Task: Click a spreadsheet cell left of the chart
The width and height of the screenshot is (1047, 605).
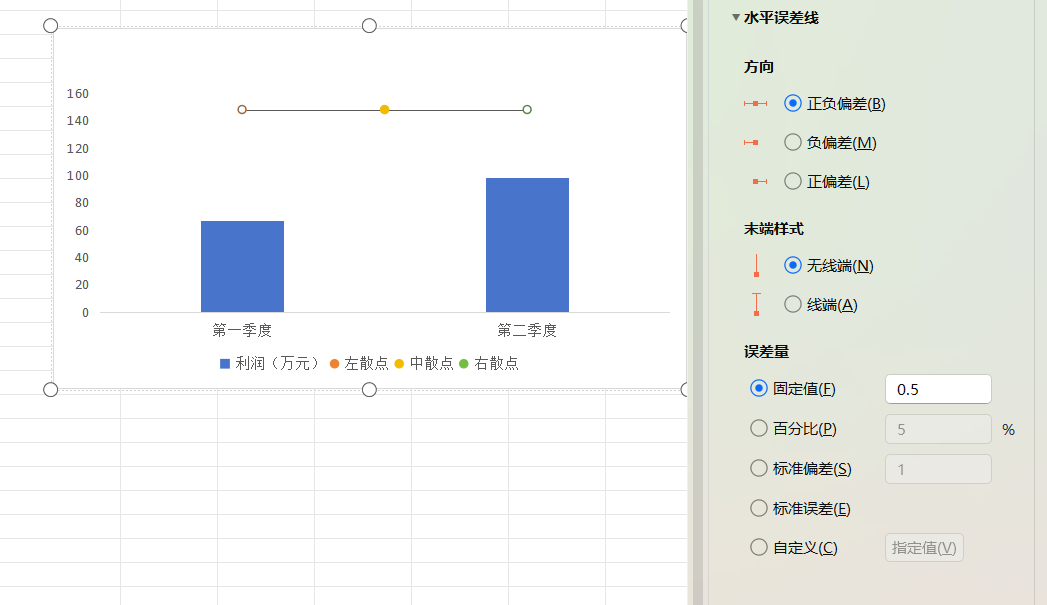Action: coord(20,200)
